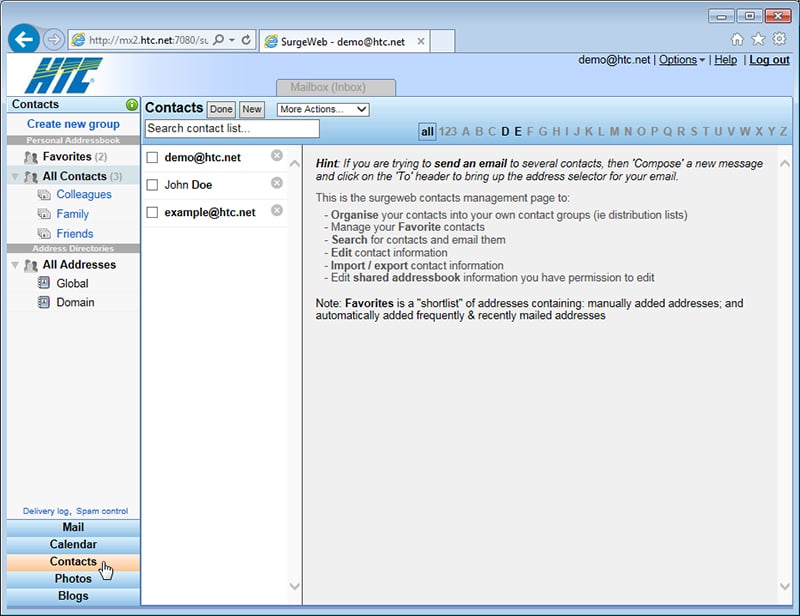Open the Colleagues group icon

tap(44, 194)
